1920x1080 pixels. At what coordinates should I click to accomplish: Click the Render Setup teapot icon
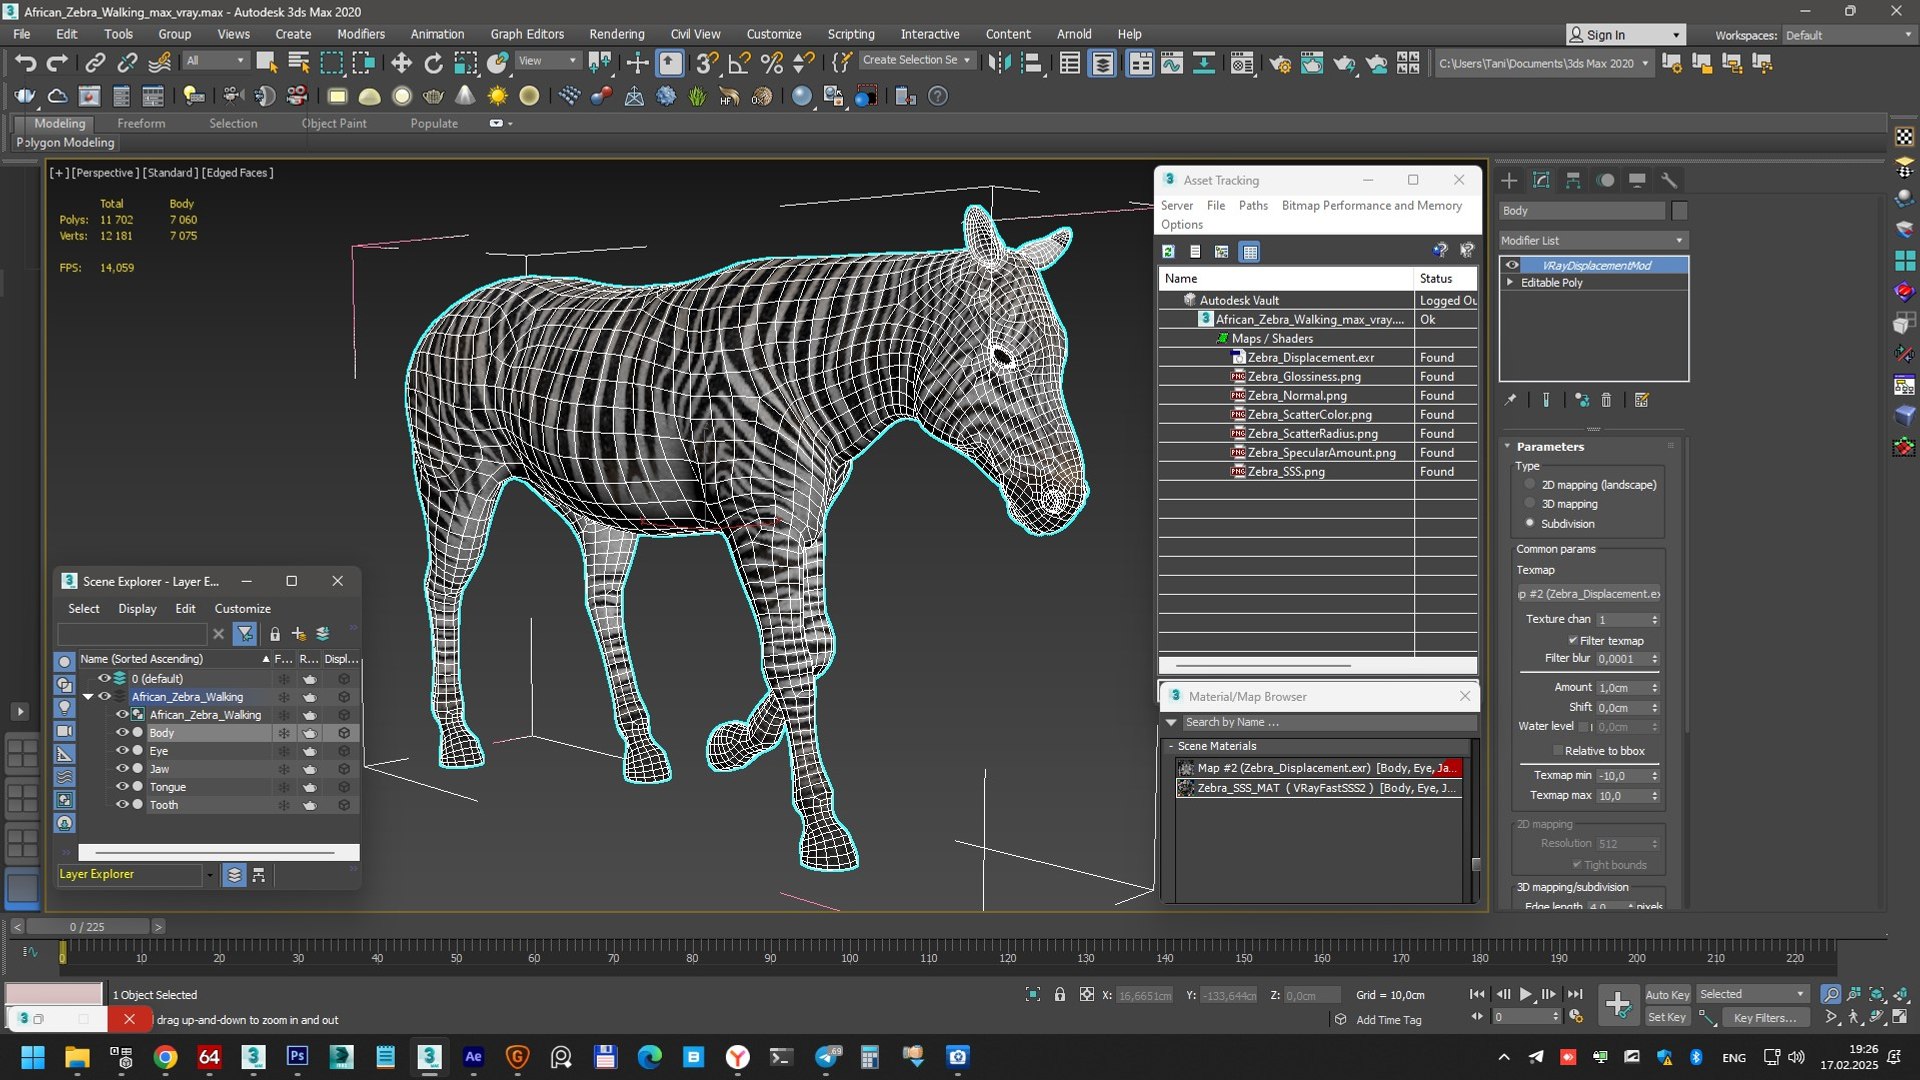click(x=1279, y=64)
